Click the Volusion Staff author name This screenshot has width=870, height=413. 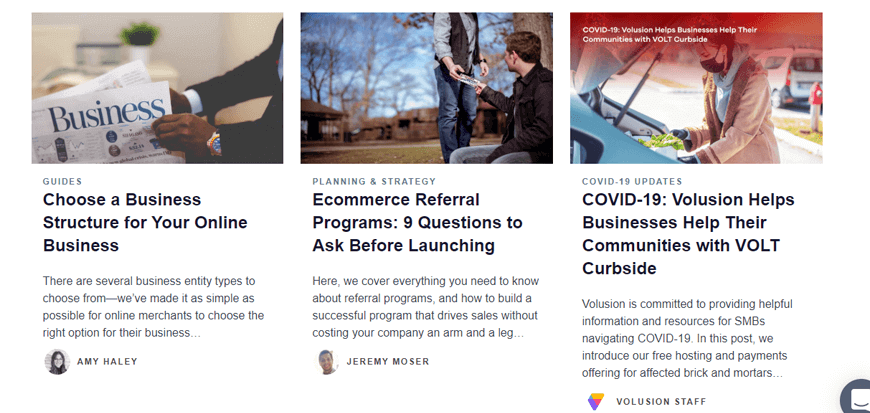[x=661, y=401]
